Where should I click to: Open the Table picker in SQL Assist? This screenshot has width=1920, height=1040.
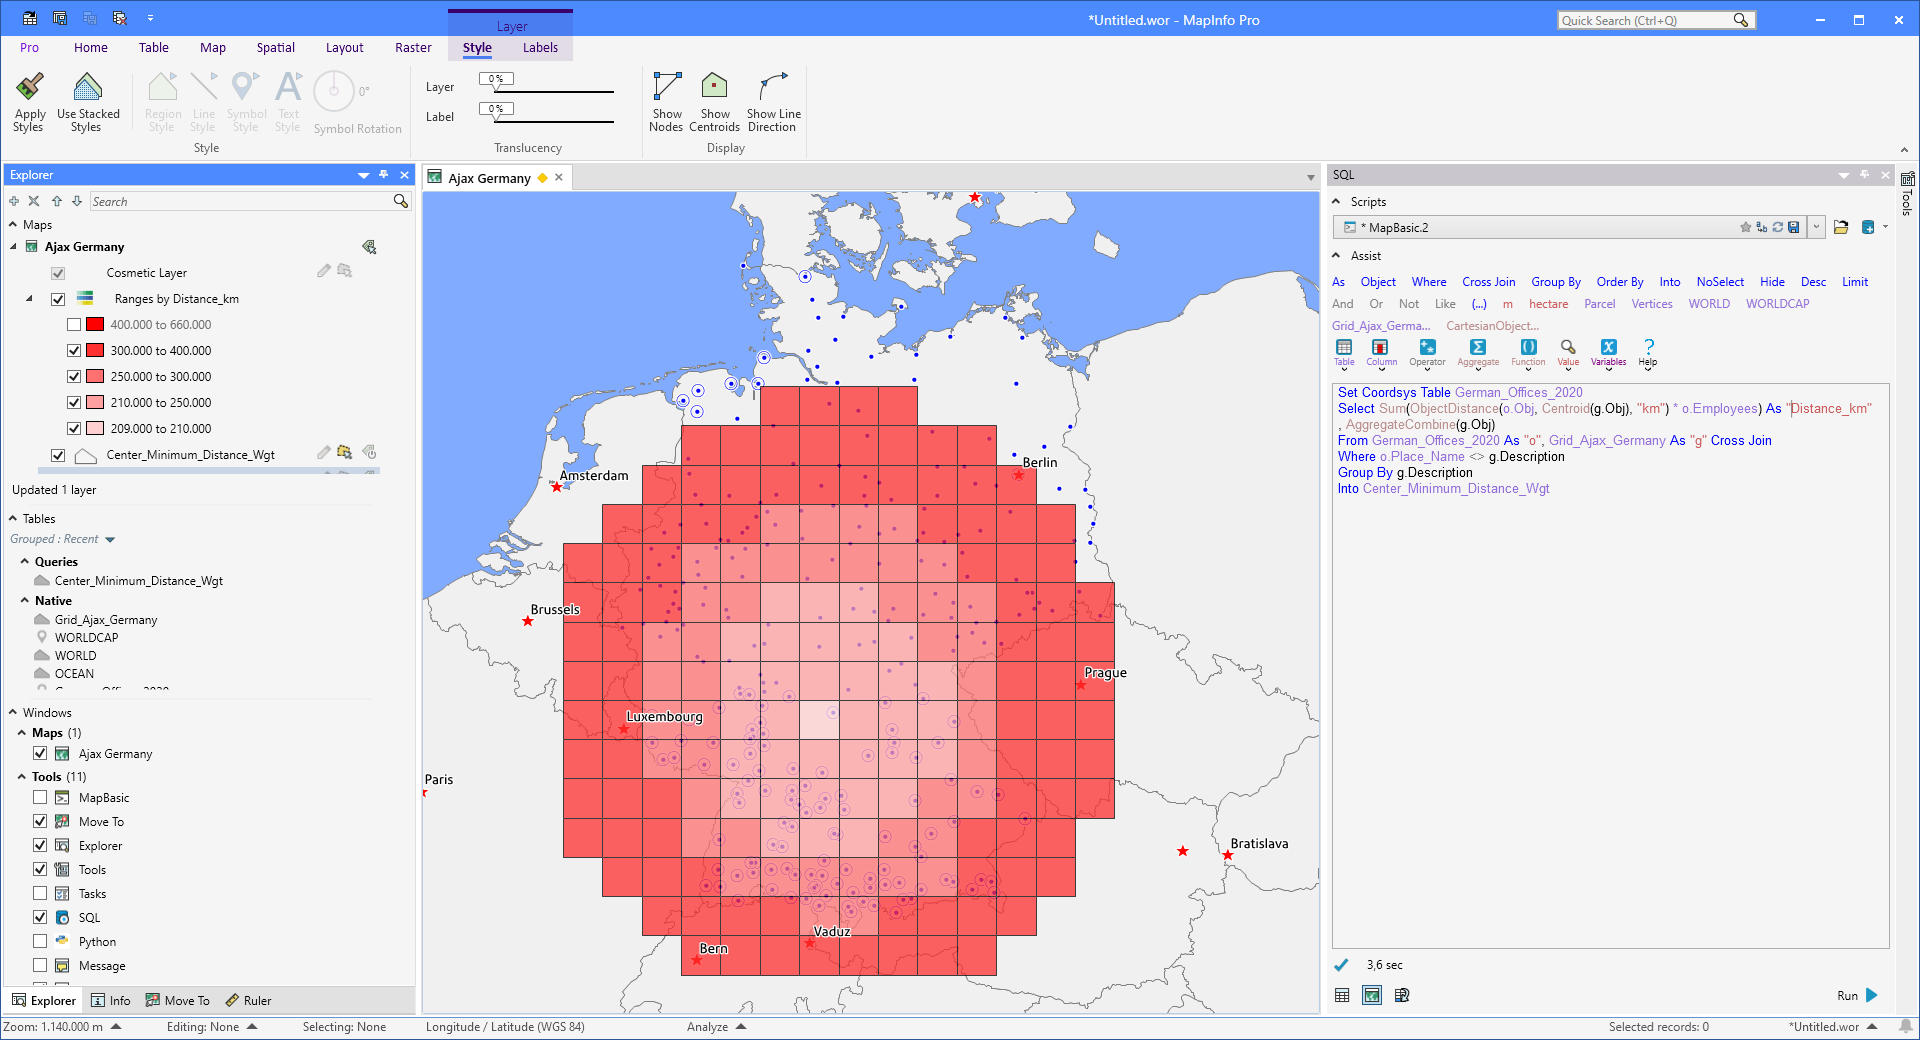pos(1343,352)
